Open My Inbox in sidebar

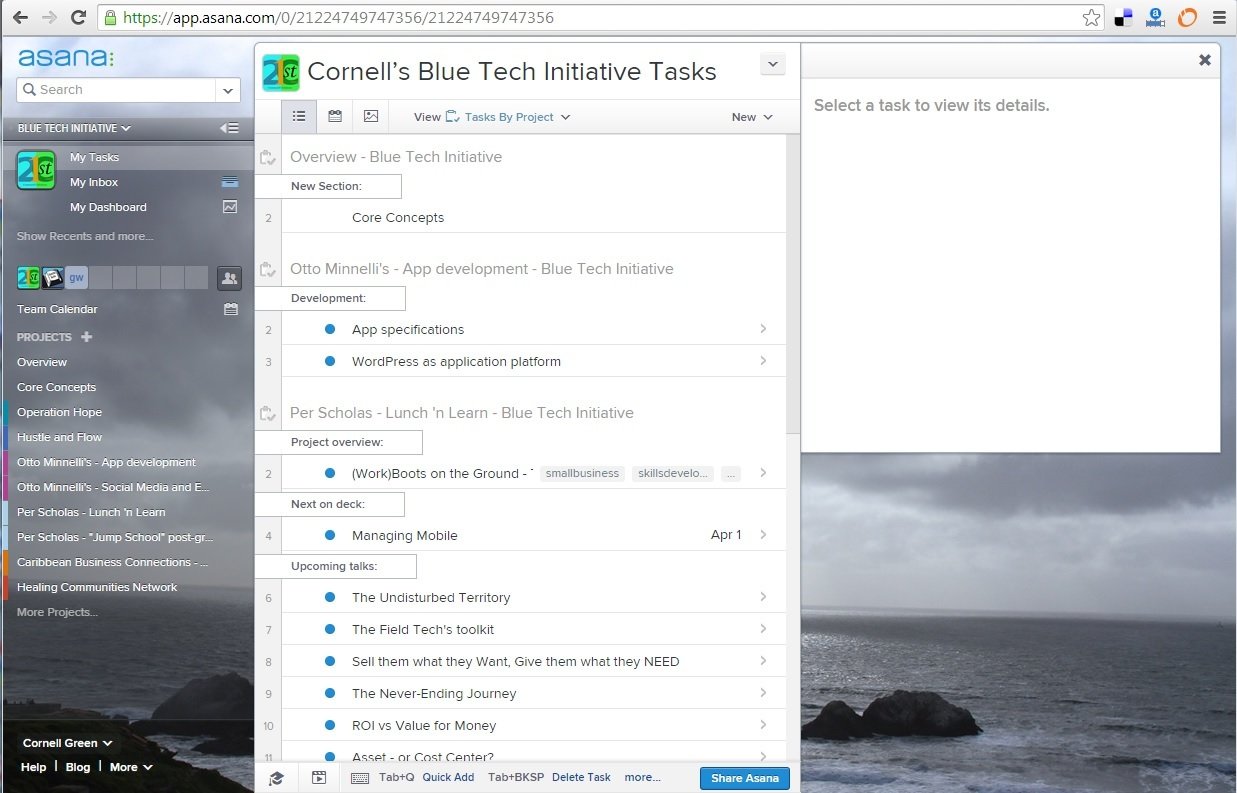tap(94, 182)
